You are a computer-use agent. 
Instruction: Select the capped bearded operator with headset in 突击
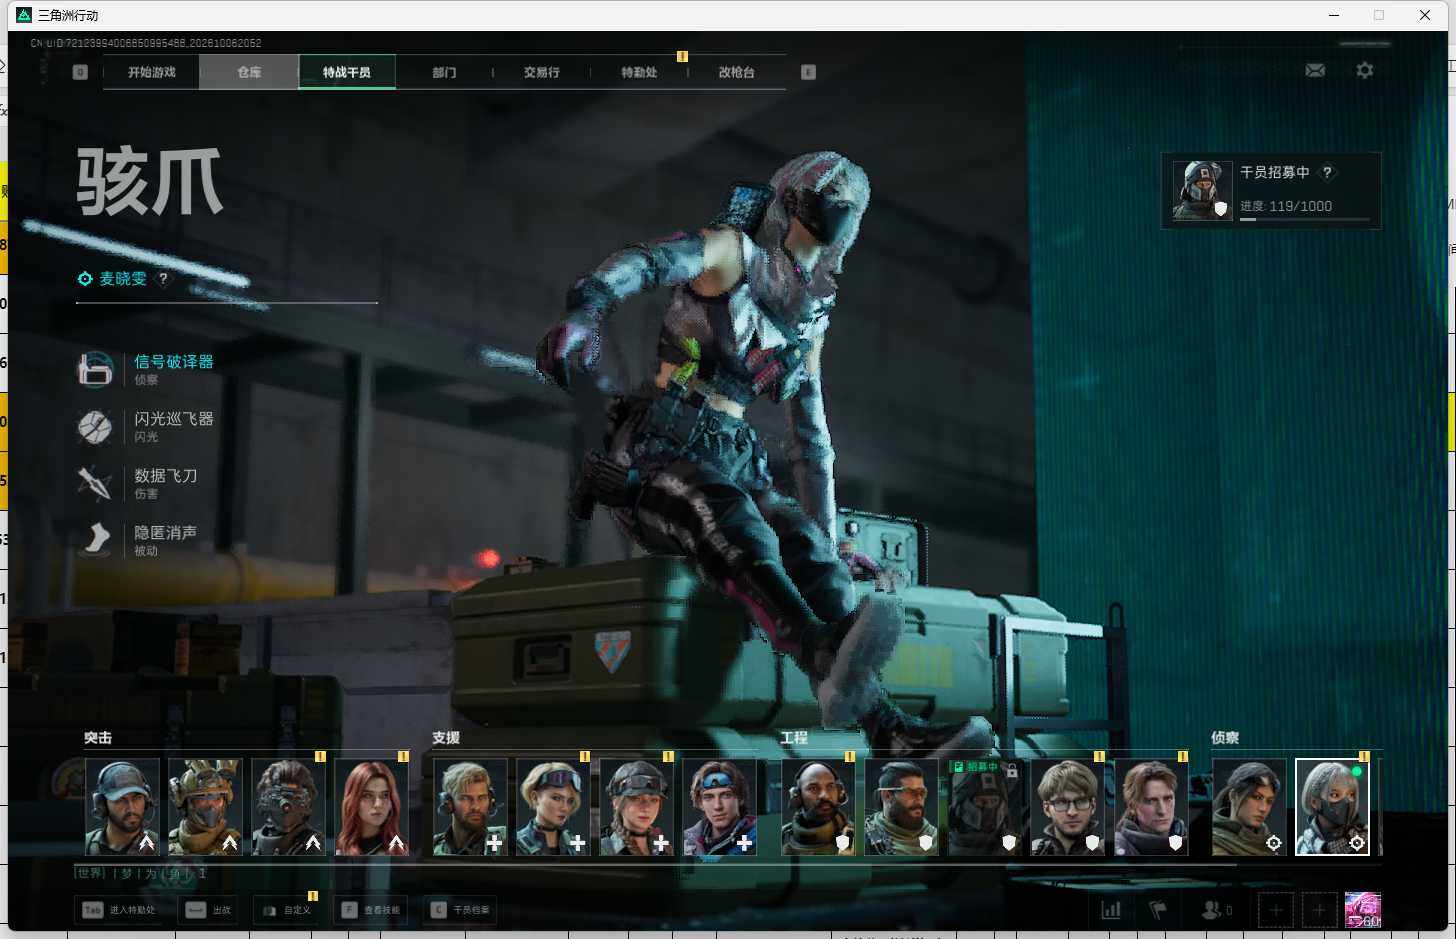click(x=122, y=807)
